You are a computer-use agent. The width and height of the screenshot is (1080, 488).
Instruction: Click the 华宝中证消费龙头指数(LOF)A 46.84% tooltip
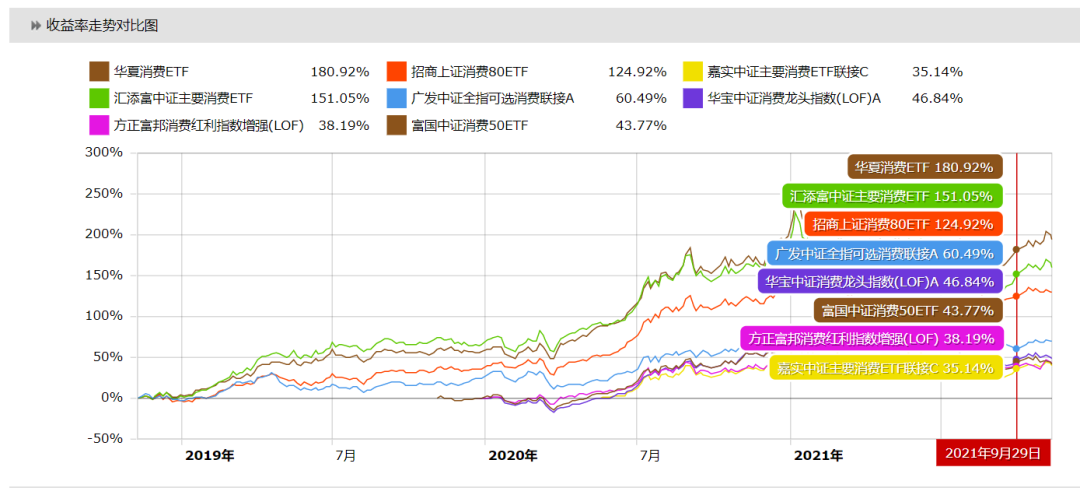880,281
